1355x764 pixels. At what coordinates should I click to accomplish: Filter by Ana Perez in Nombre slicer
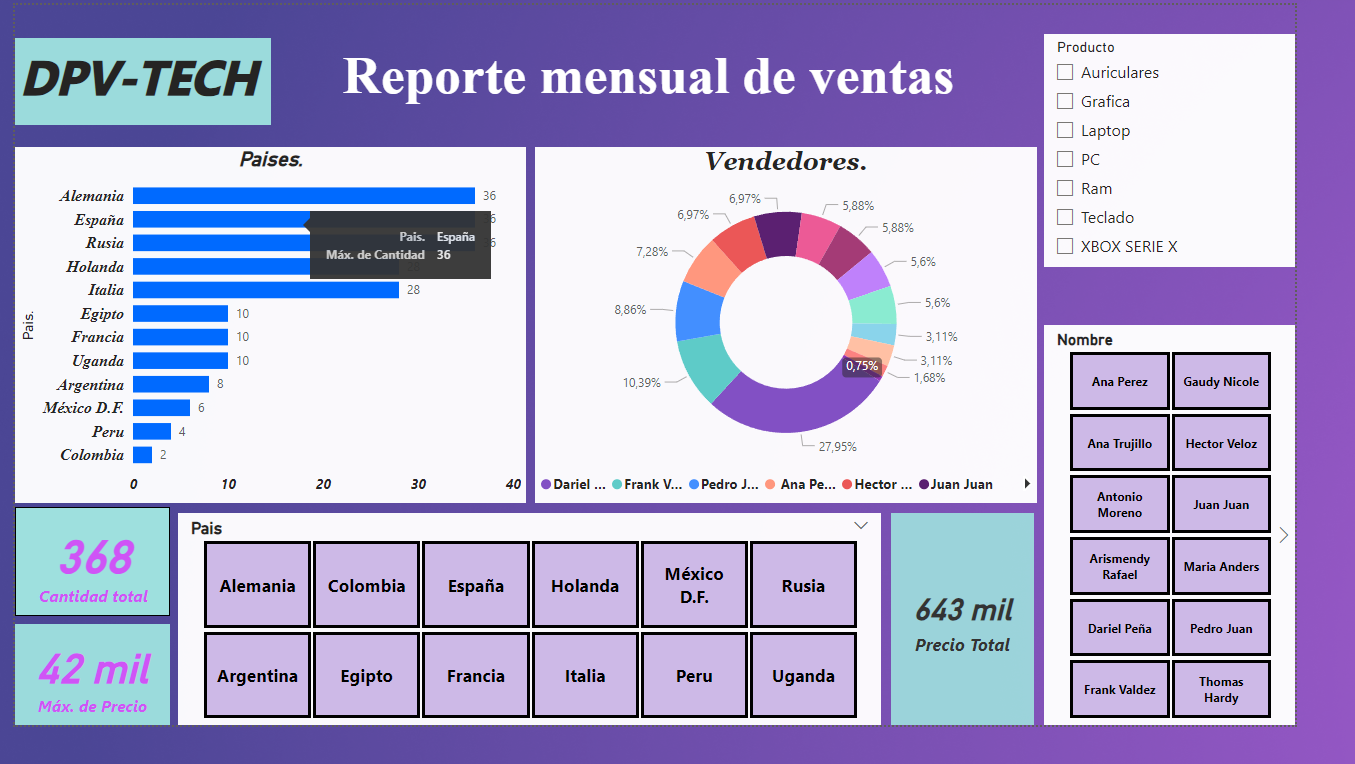[x=1119, y=382]
